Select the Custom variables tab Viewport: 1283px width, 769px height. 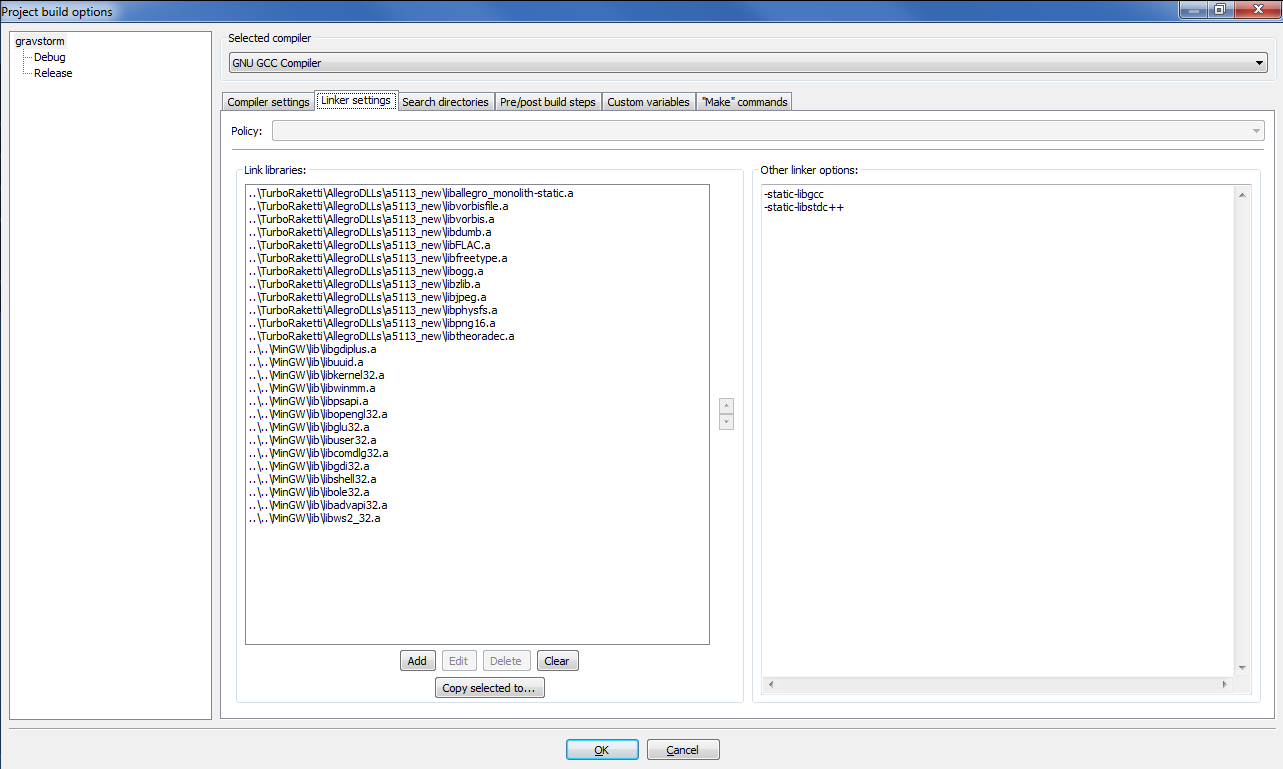click(648, 102)
